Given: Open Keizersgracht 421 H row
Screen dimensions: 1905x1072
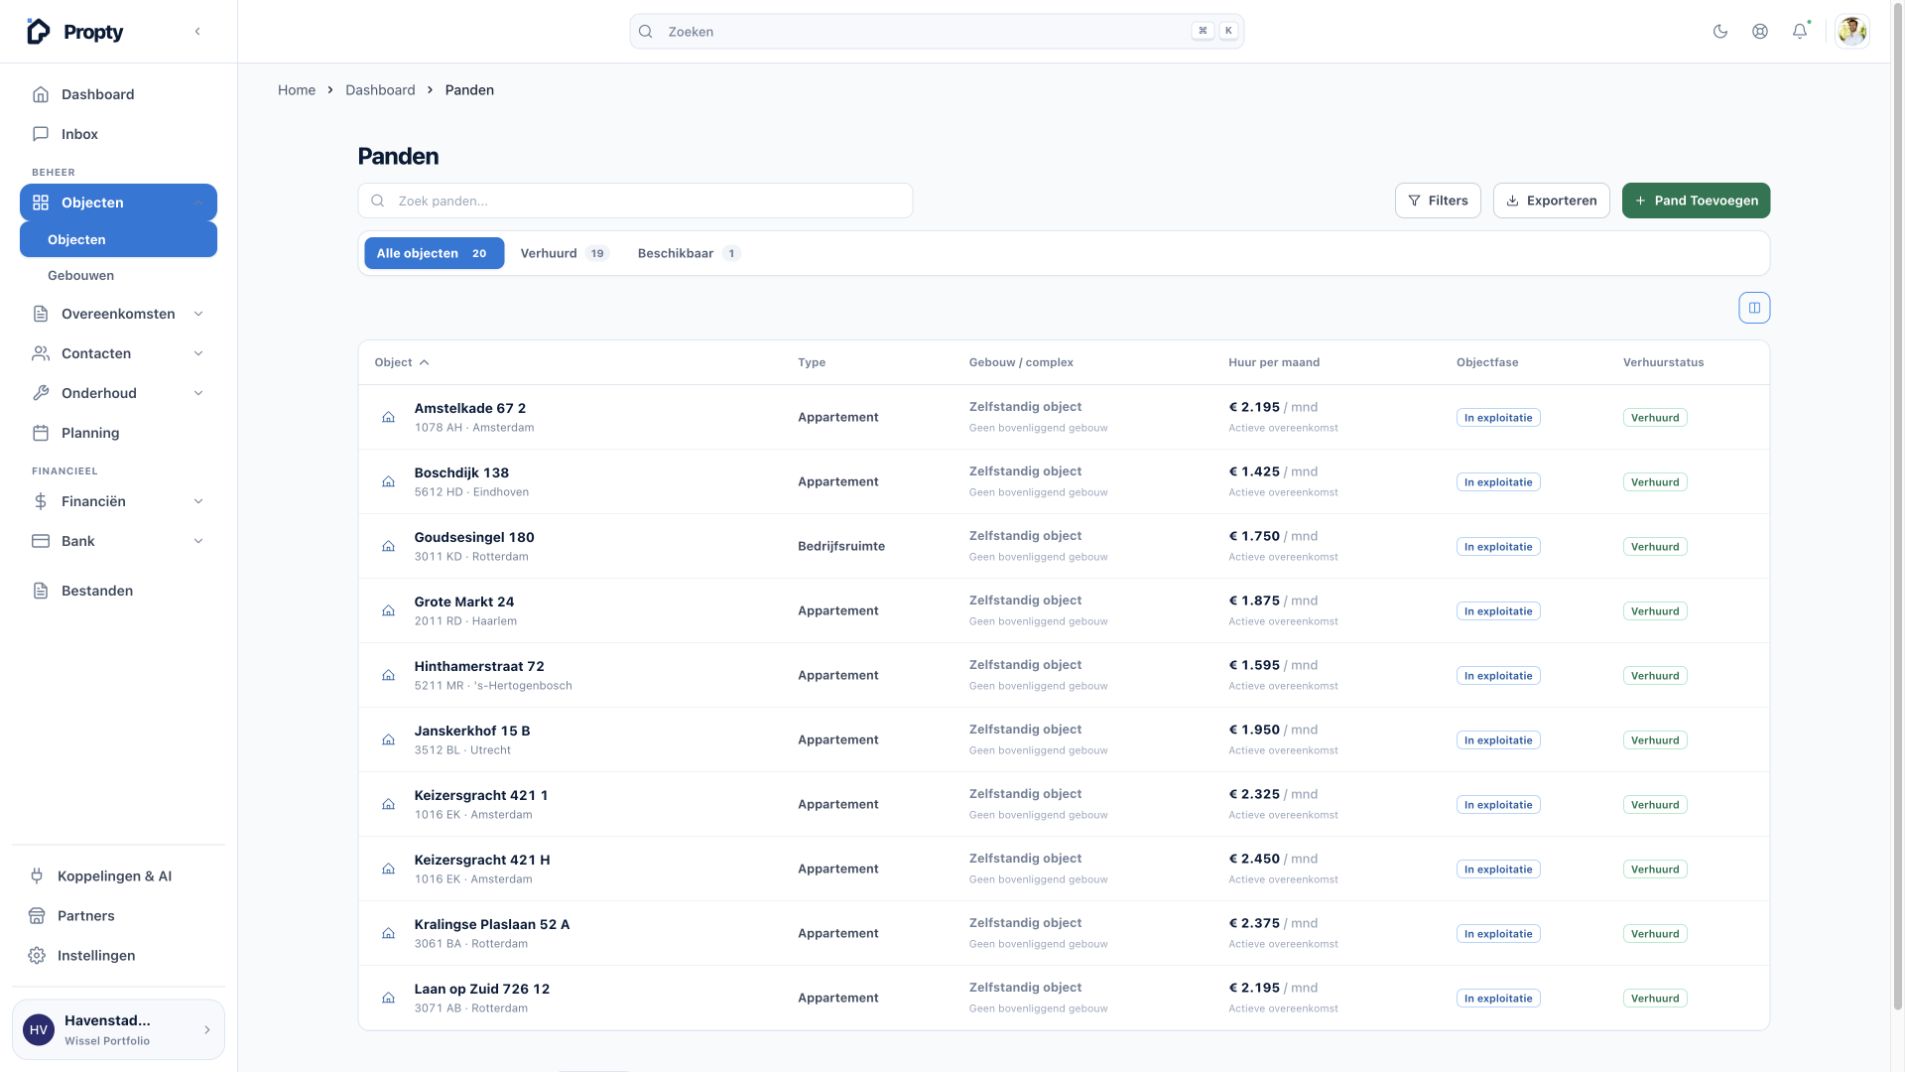Looking at the screenshot, I should click(x=1063, y=869).
